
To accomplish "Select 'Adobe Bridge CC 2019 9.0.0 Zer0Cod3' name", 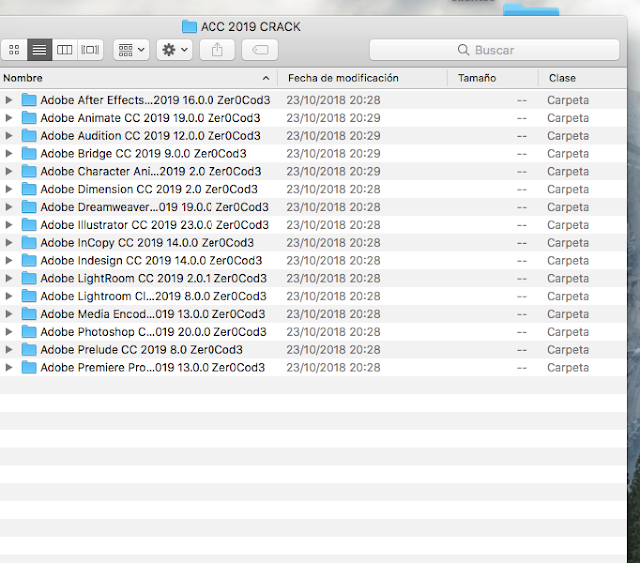I will [x=143, y=154].
